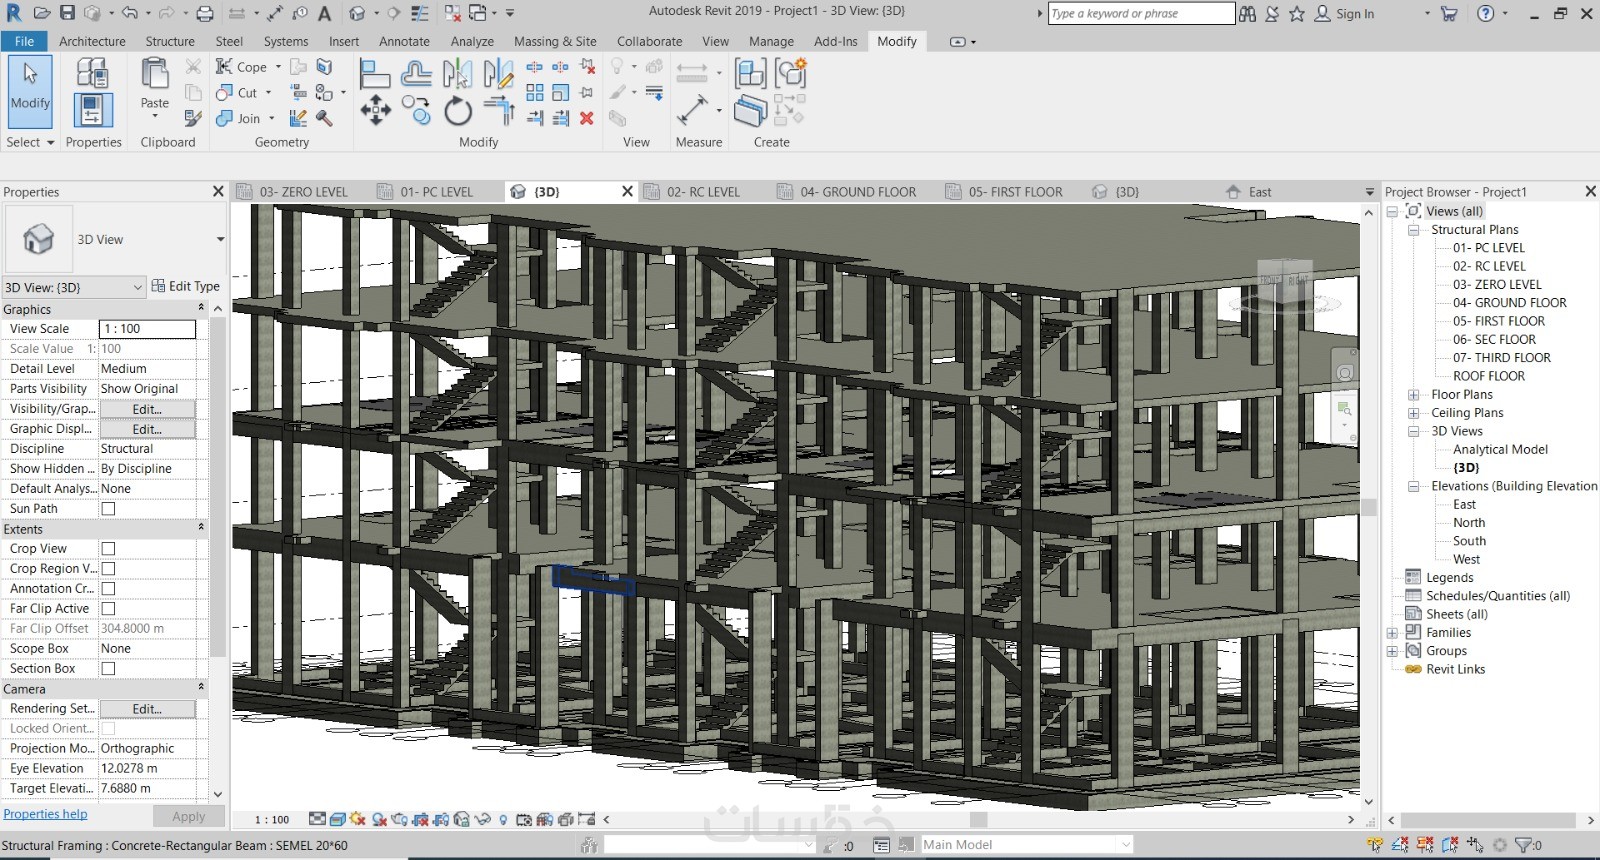
Task: Open the Structure ribbon tab
Action: click(170, 41)
